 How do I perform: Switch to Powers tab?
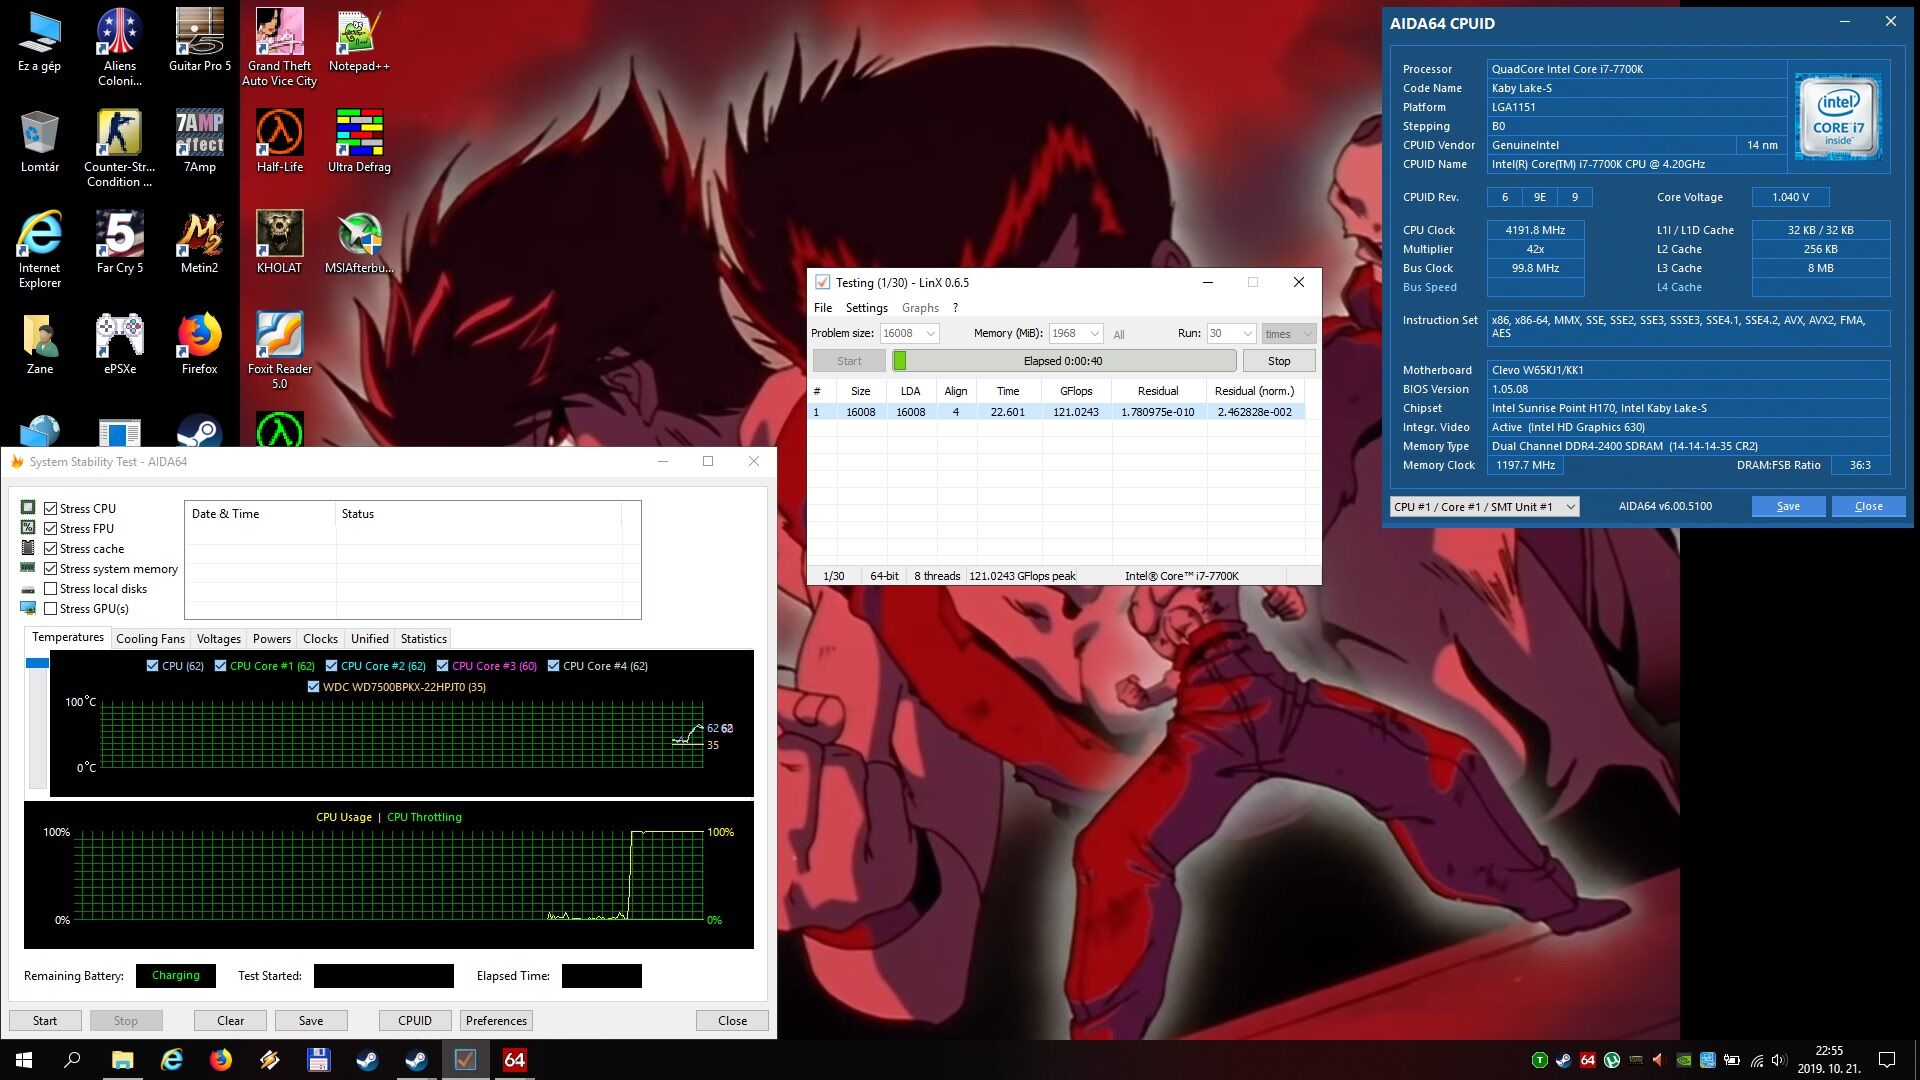[271, 639]
